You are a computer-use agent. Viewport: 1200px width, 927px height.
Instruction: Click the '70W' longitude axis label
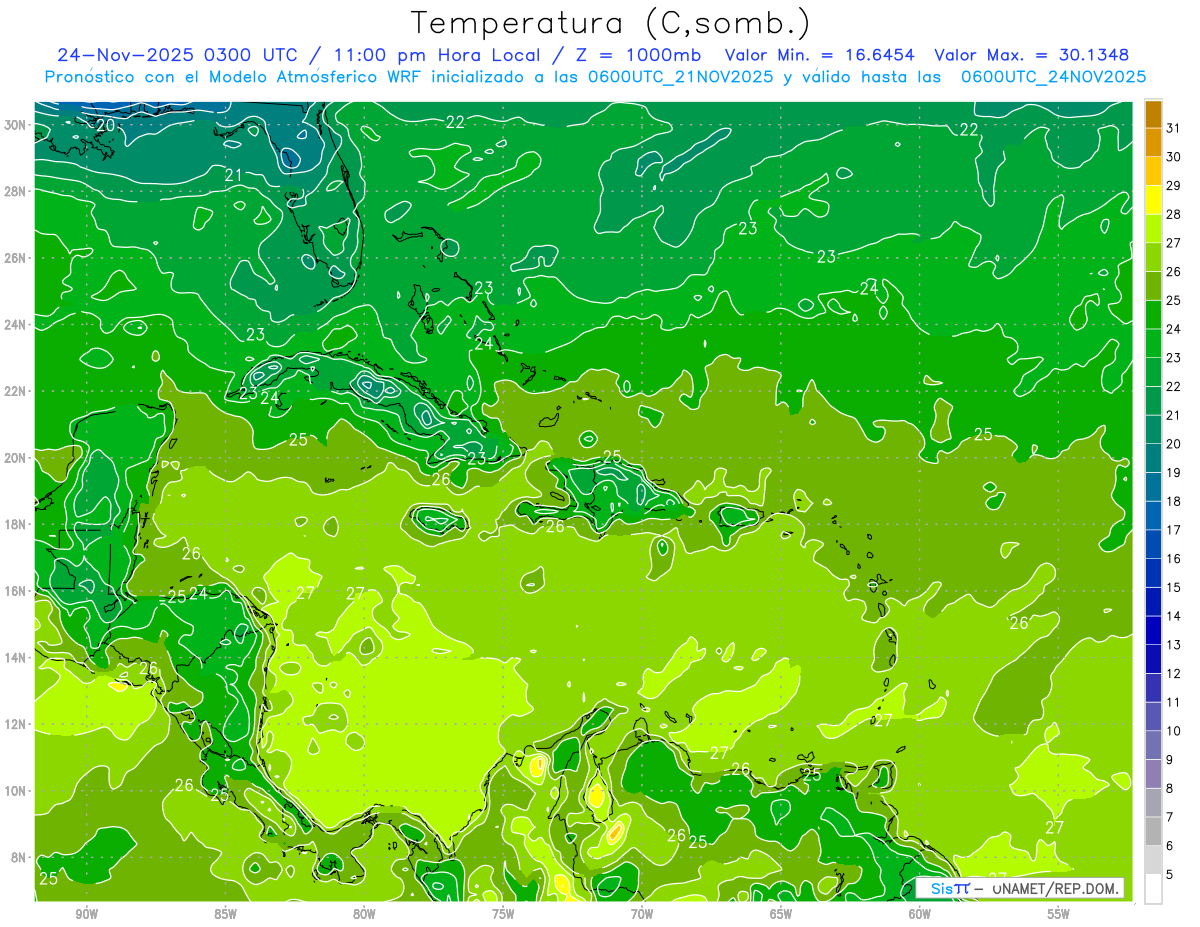click(642, 914)
